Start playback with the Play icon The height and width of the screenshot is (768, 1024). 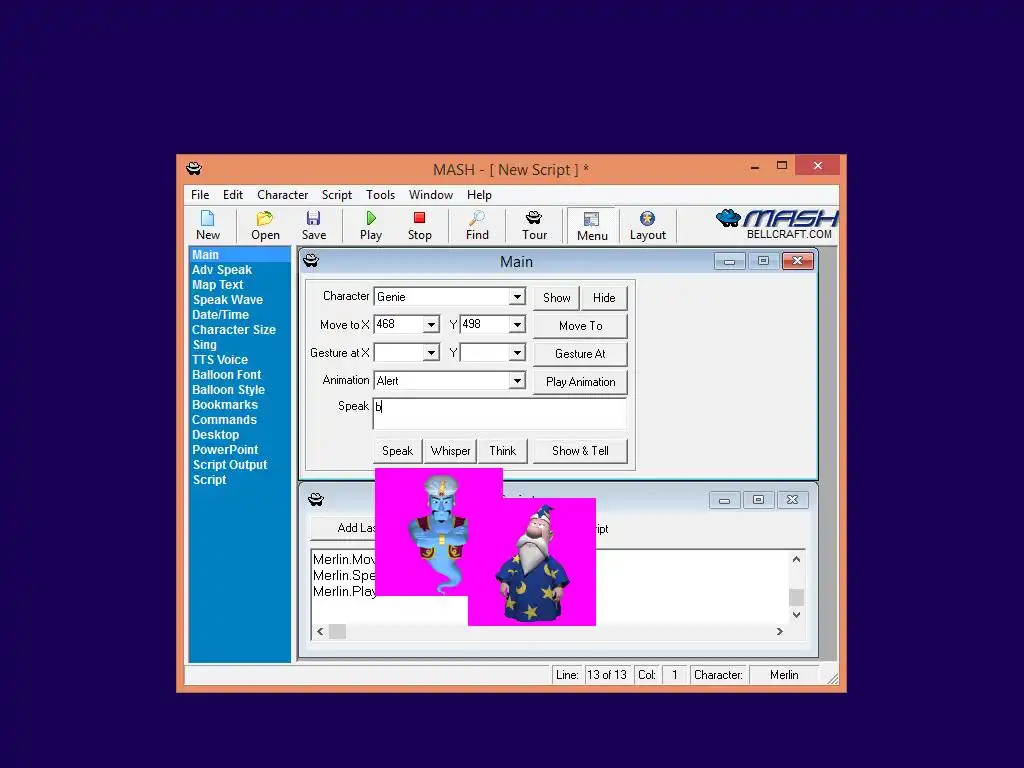pyautogui.click(x=371, y=225)
